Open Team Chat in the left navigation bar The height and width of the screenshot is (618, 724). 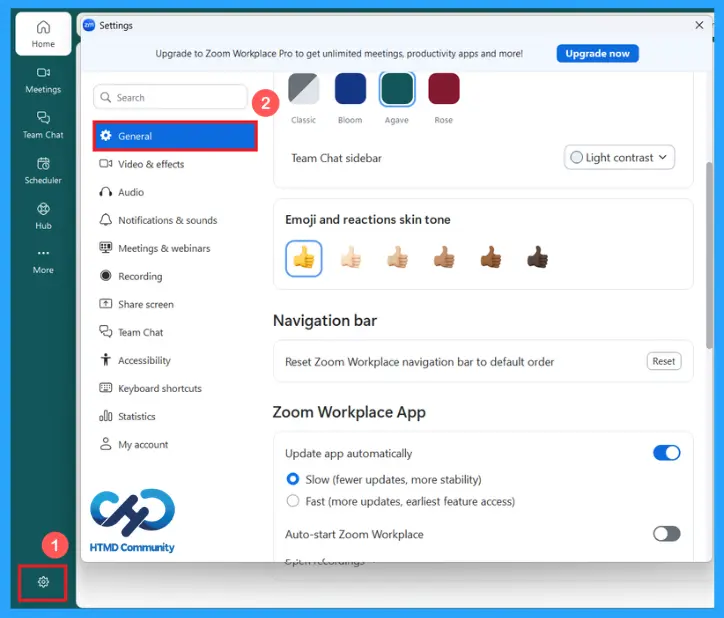pyautogui.click(x=43, y=125)
